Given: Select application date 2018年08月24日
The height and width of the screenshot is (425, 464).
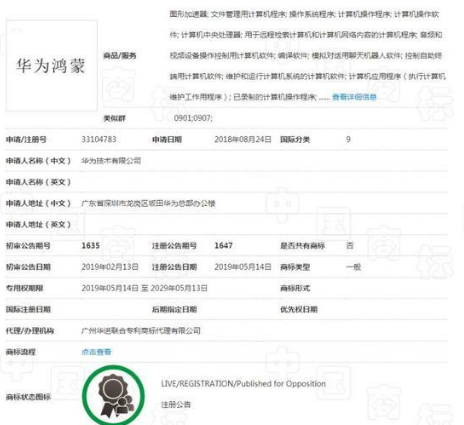Looking at the screenshot, I should [x=243, y=139].
